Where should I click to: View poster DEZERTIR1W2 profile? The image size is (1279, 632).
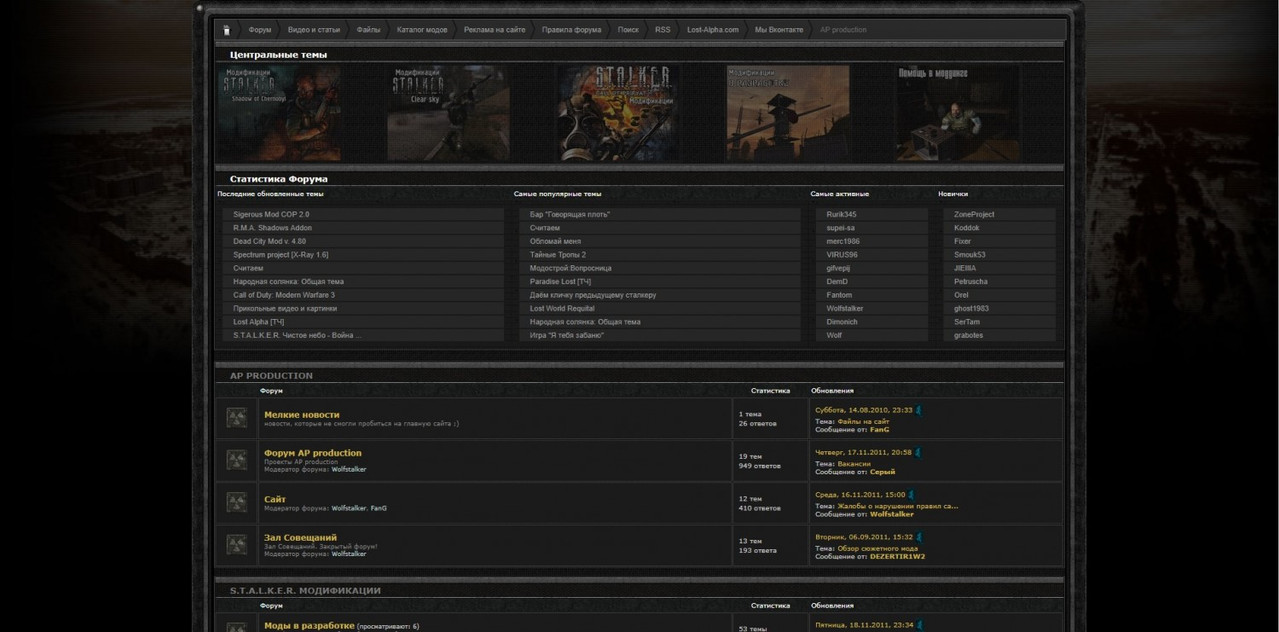click(897, 556)
